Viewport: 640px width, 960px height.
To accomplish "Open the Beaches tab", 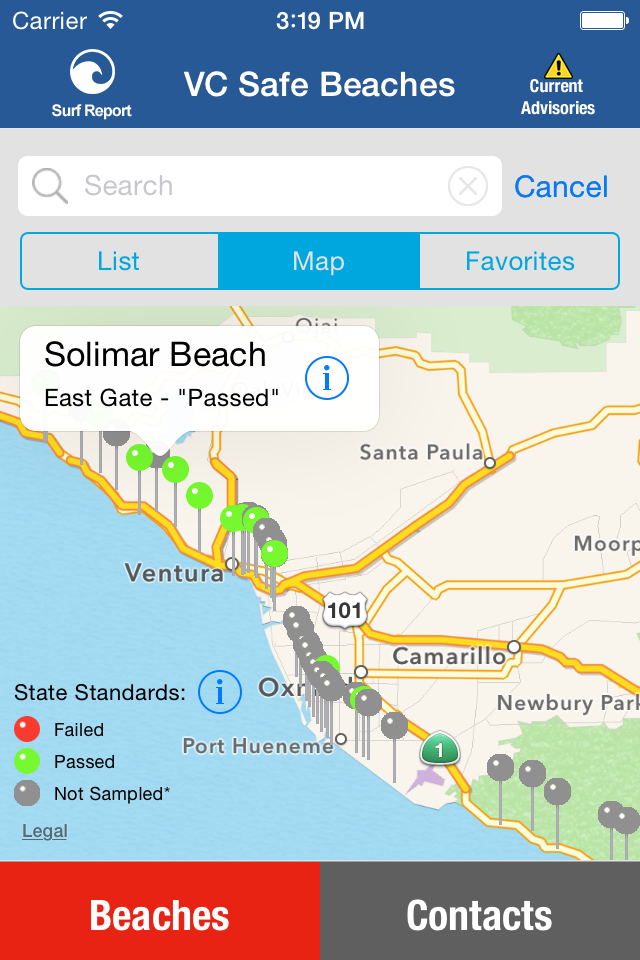I will 160,915.
